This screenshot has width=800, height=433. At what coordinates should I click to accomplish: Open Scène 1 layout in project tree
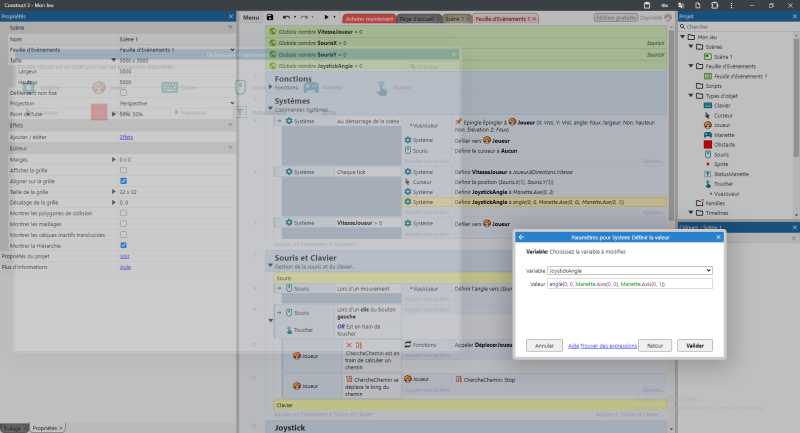[x=723, y=57]
